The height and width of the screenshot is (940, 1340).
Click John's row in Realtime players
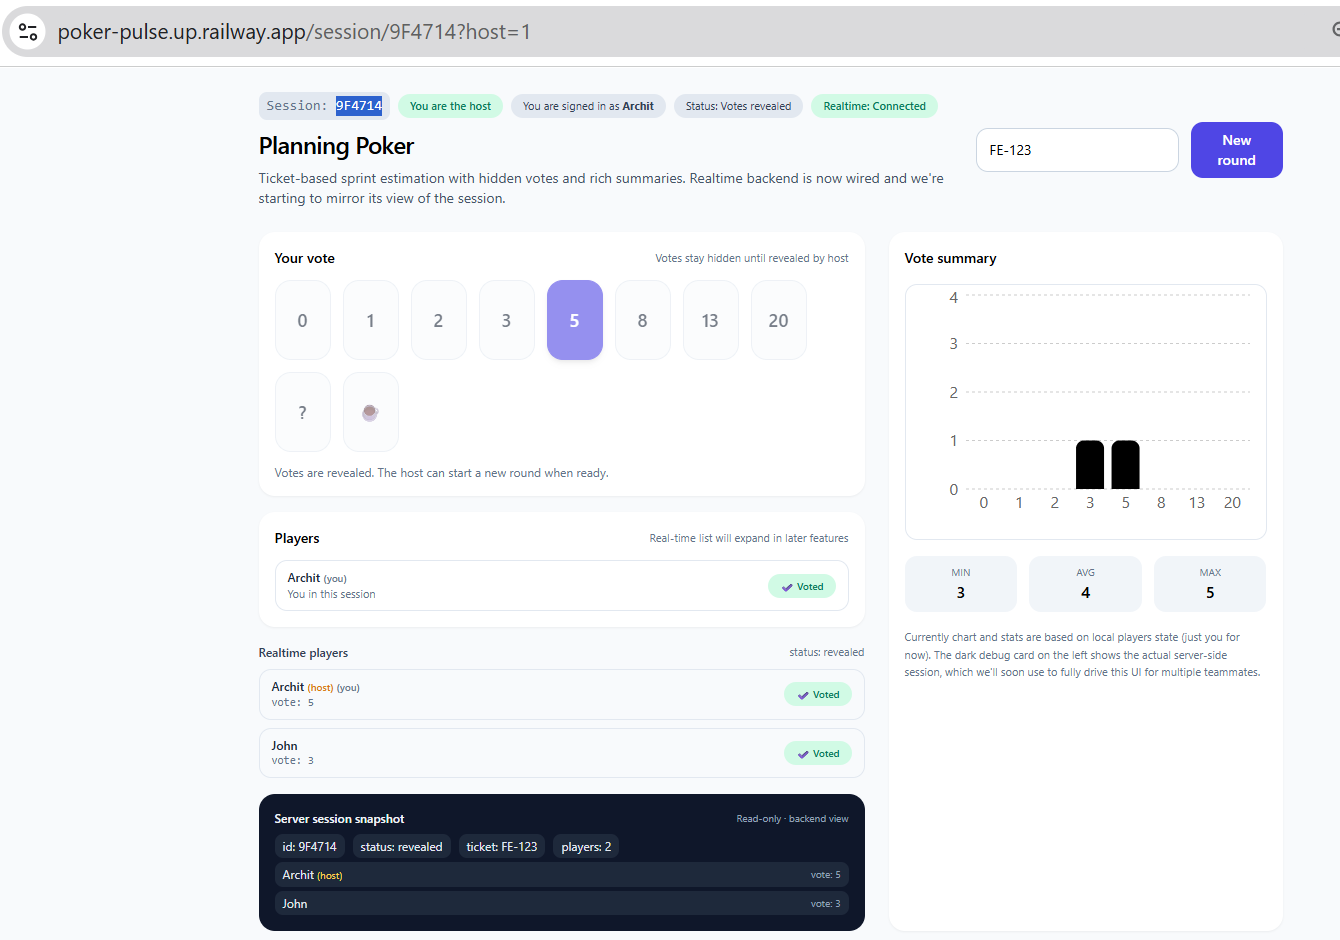click(561, 753)
